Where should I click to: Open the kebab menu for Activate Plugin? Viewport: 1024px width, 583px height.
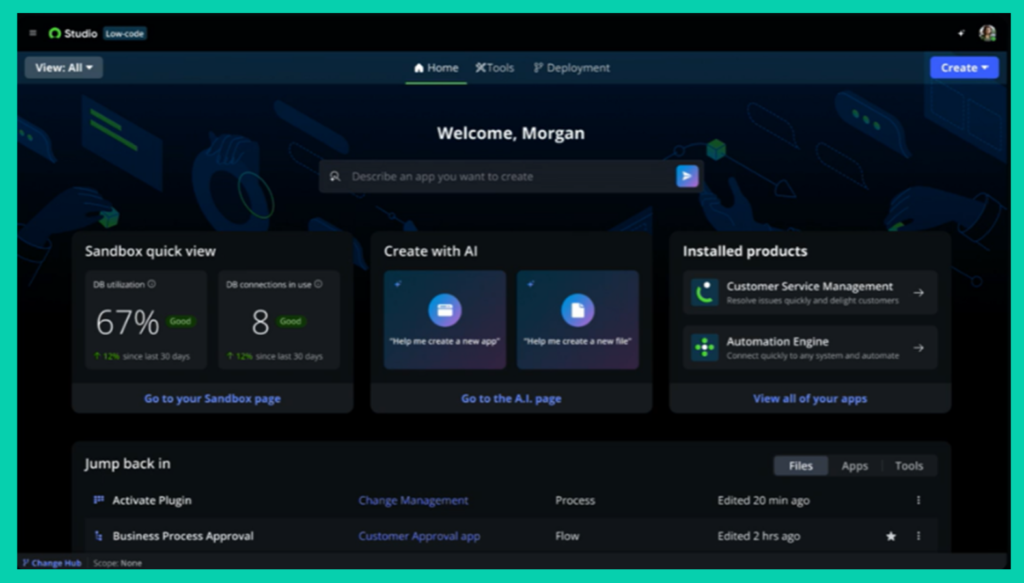click(920, 500)
